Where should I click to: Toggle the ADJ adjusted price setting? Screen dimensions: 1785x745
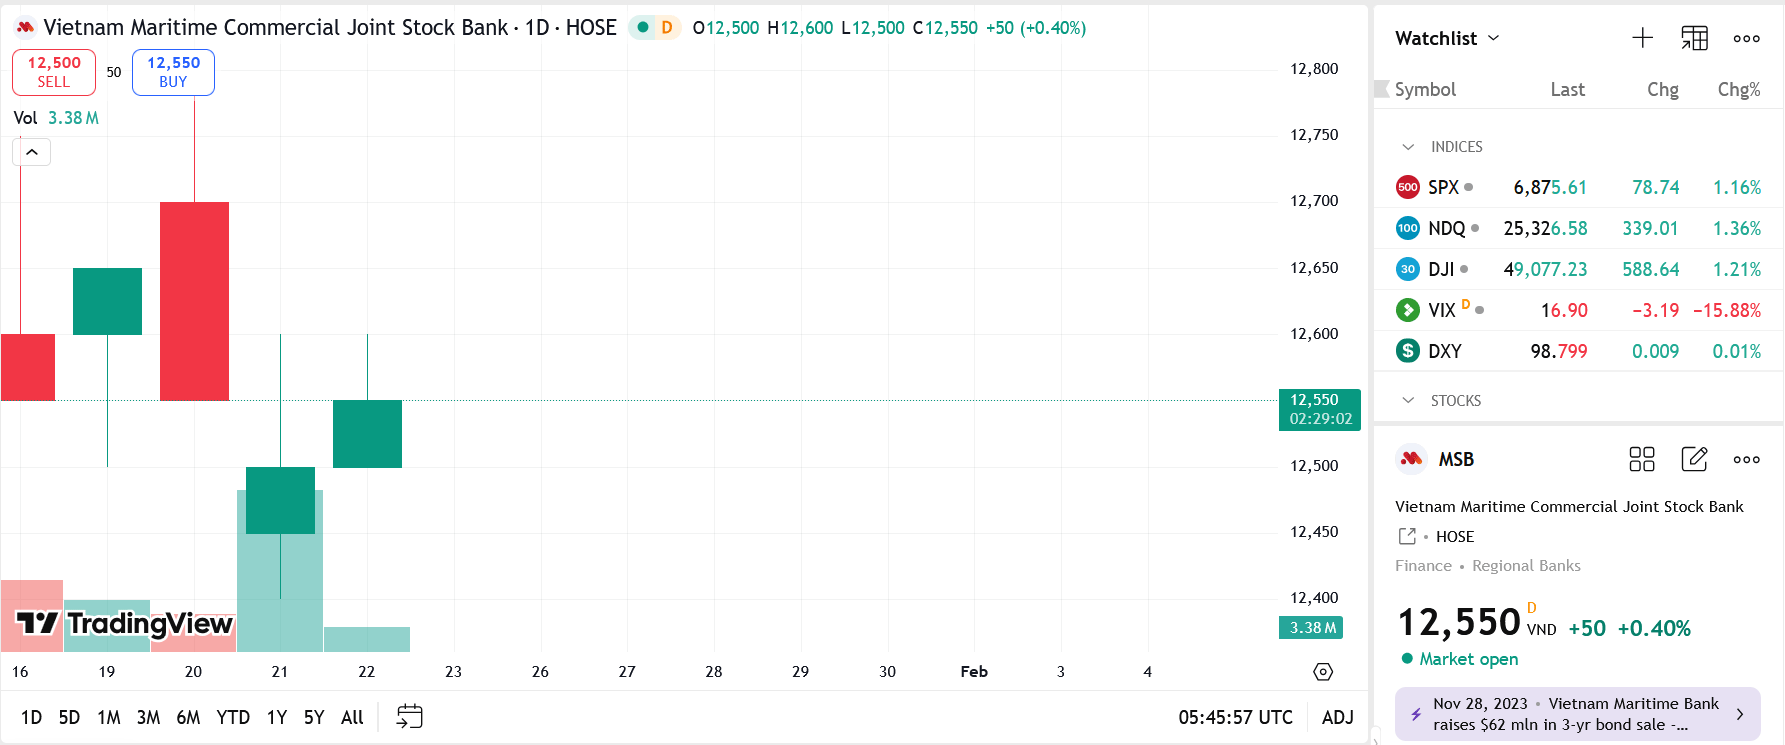[x=1337, y=717]
